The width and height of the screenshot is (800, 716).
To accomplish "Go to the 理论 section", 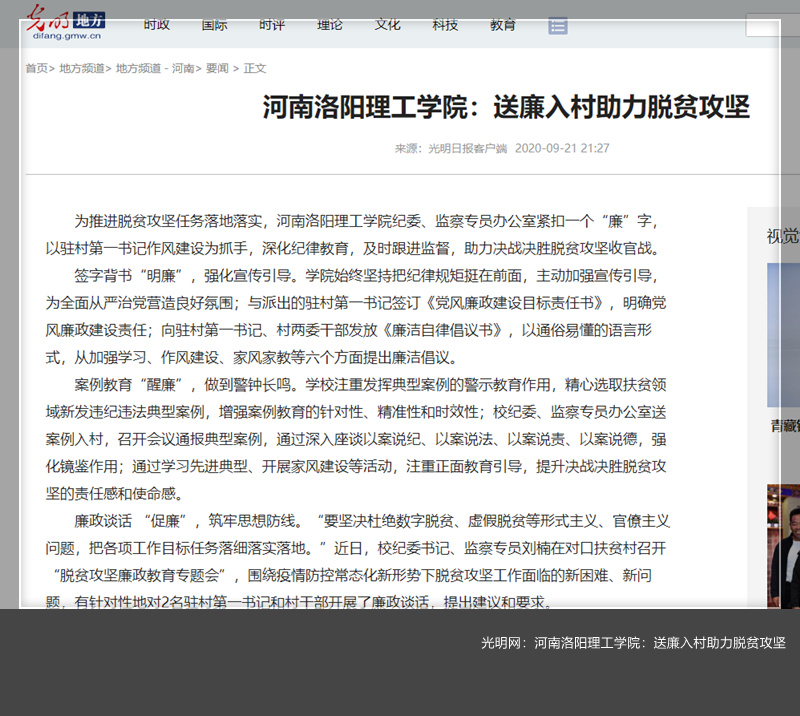I will pos(330,24).
